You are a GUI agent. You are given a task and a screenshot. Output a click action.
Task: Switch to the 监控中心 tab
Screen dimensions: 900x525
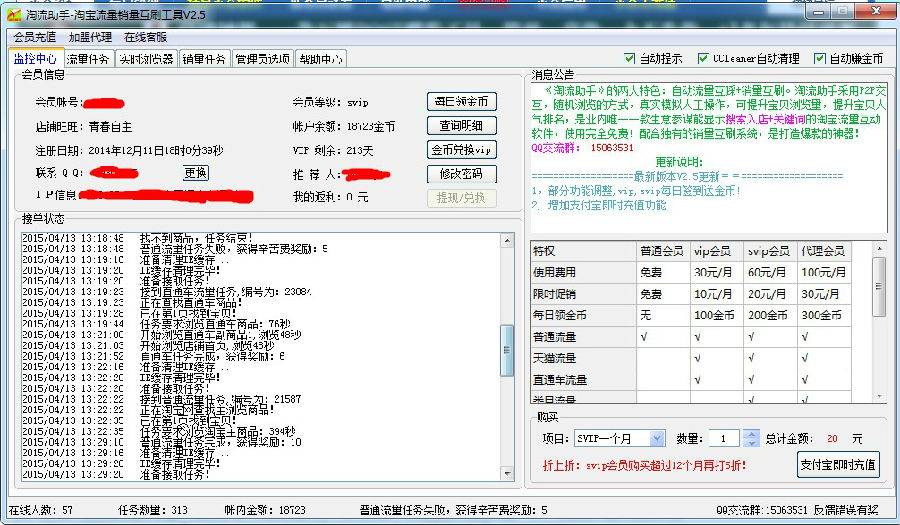pyautogui.click(x=36, y=59)
